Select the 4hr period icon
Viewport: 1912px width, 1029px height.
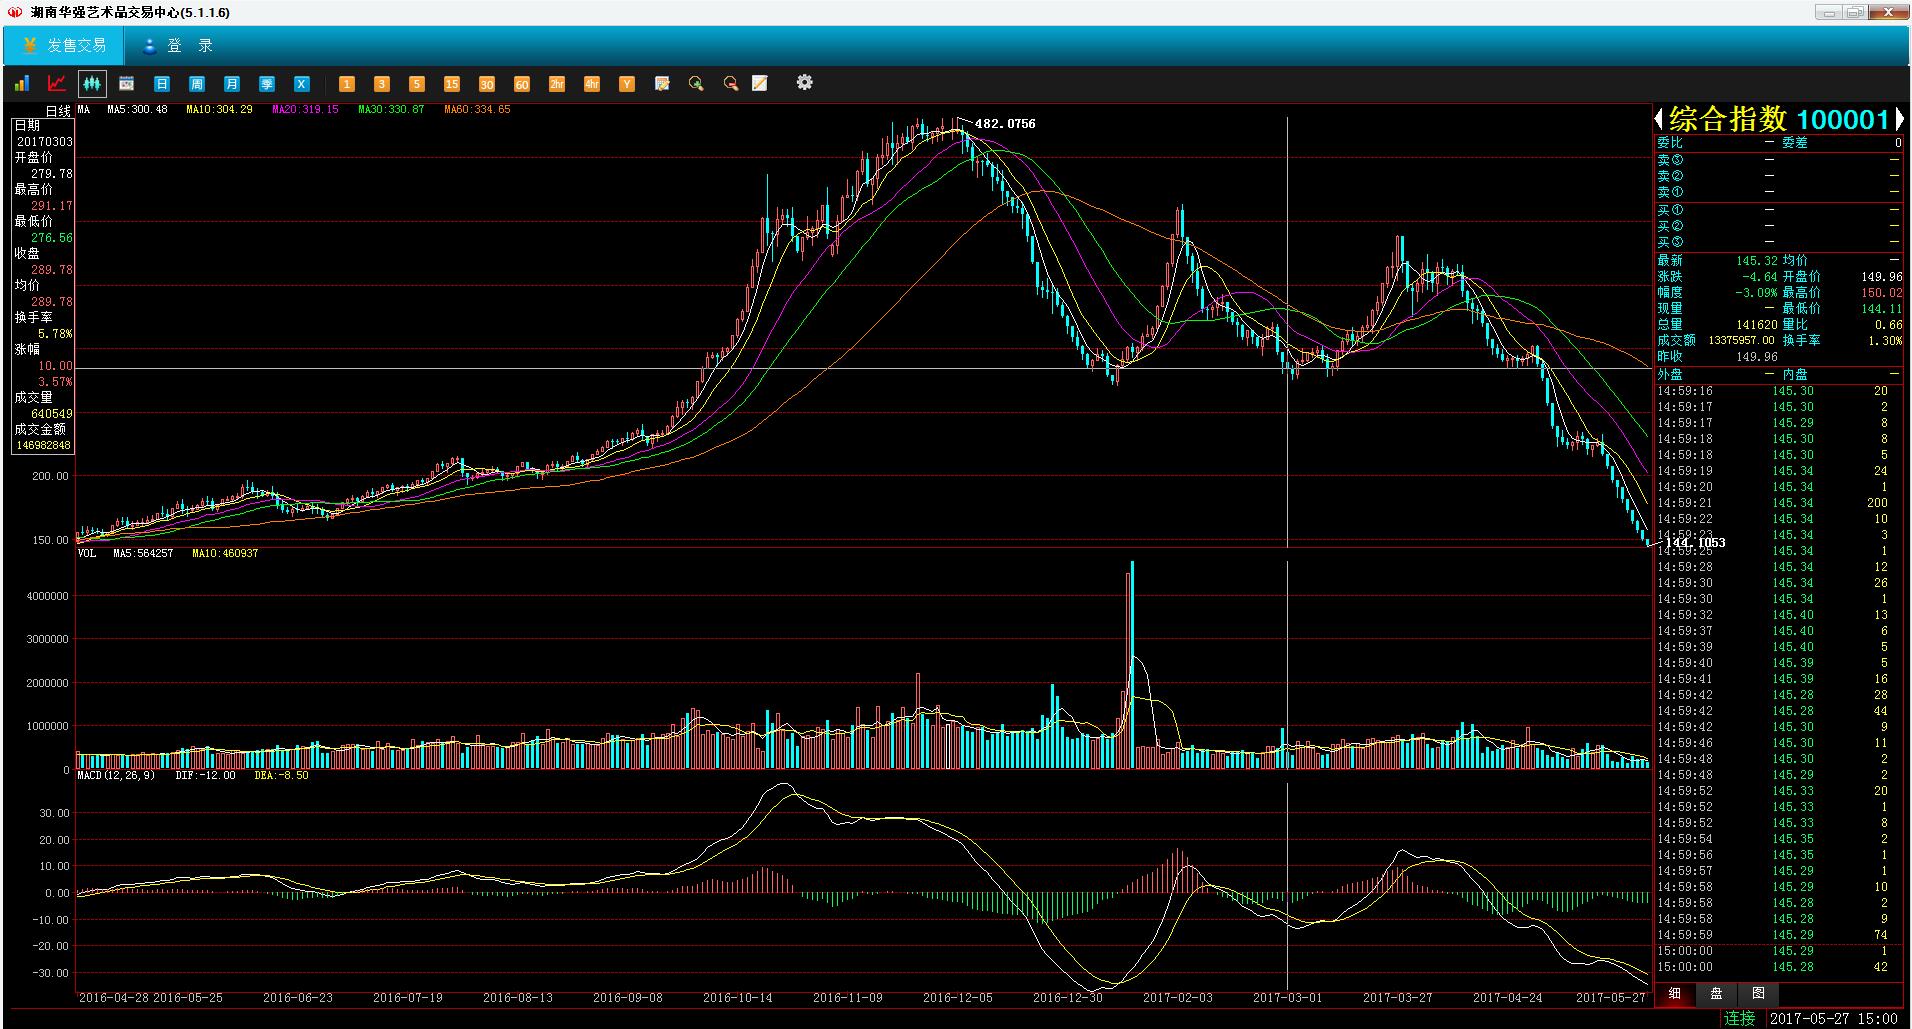click(592, 84)
